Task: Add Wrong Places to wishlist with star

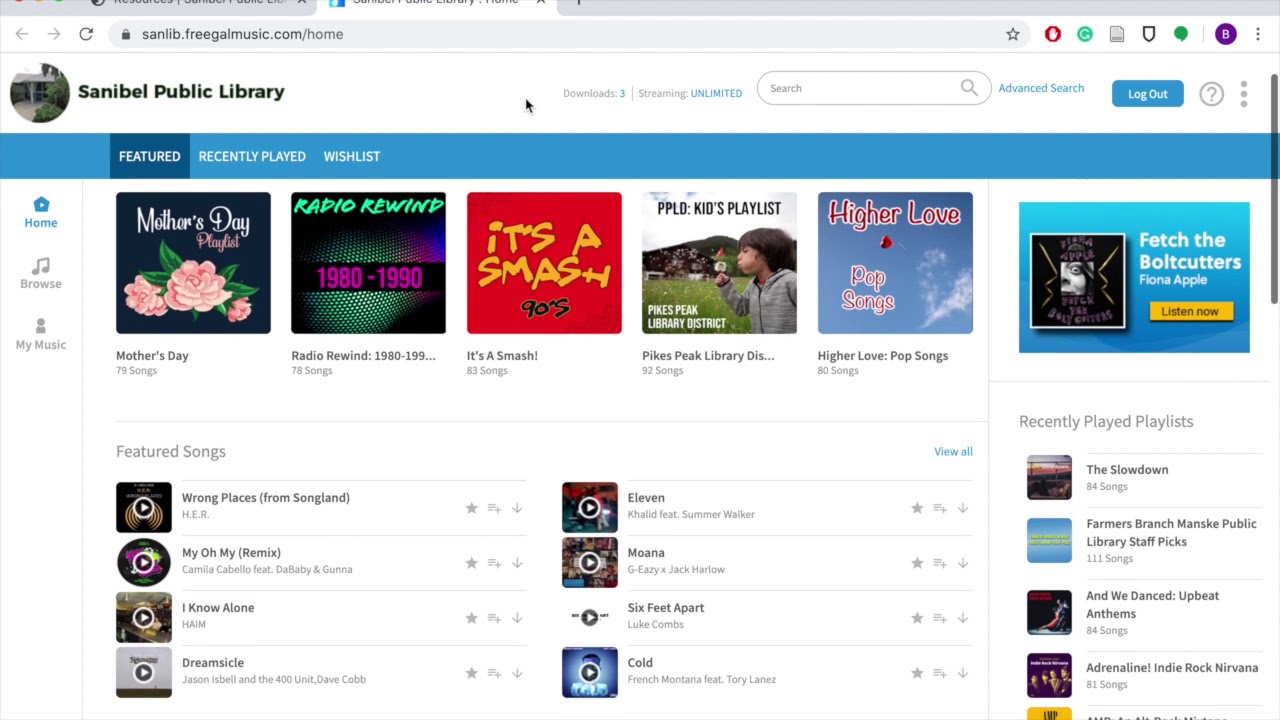Action: coord(471,508)
